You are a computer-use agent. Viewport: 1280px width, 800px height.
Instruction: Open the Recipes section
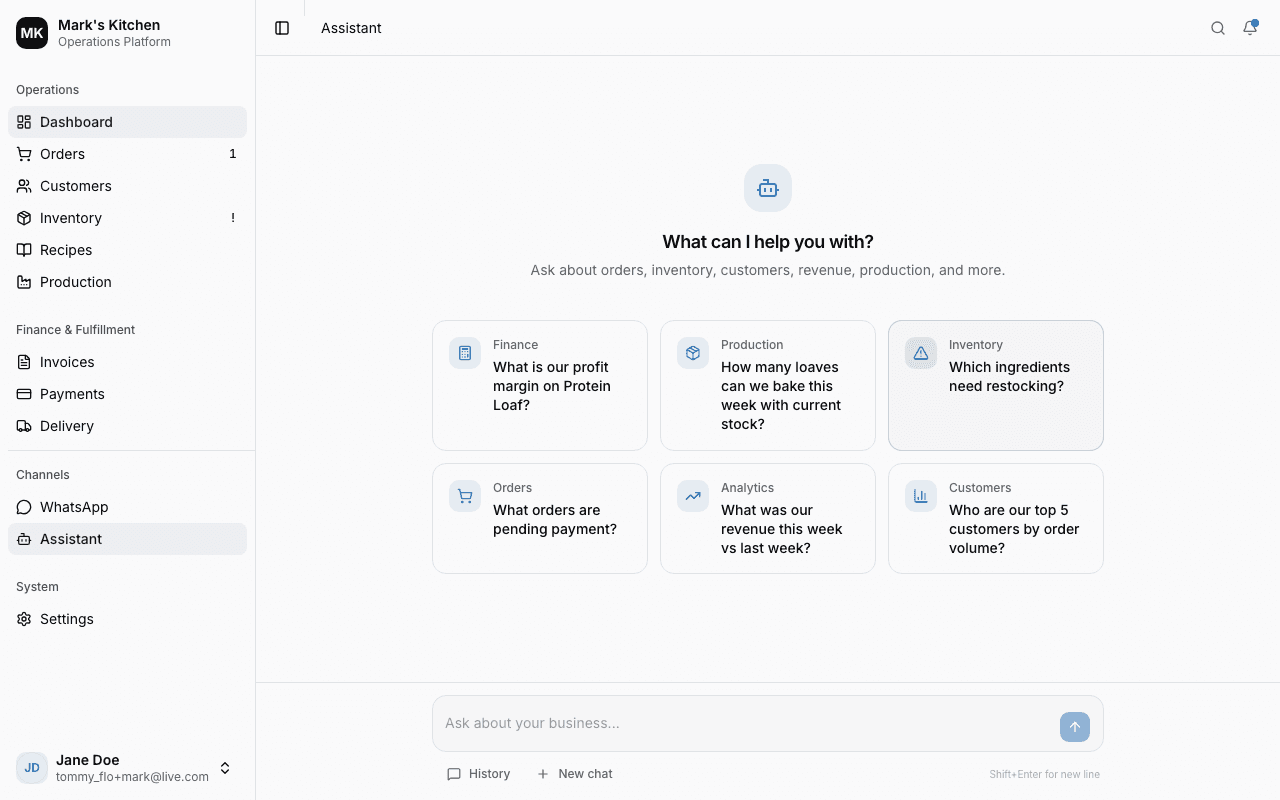tap(66, 250)
